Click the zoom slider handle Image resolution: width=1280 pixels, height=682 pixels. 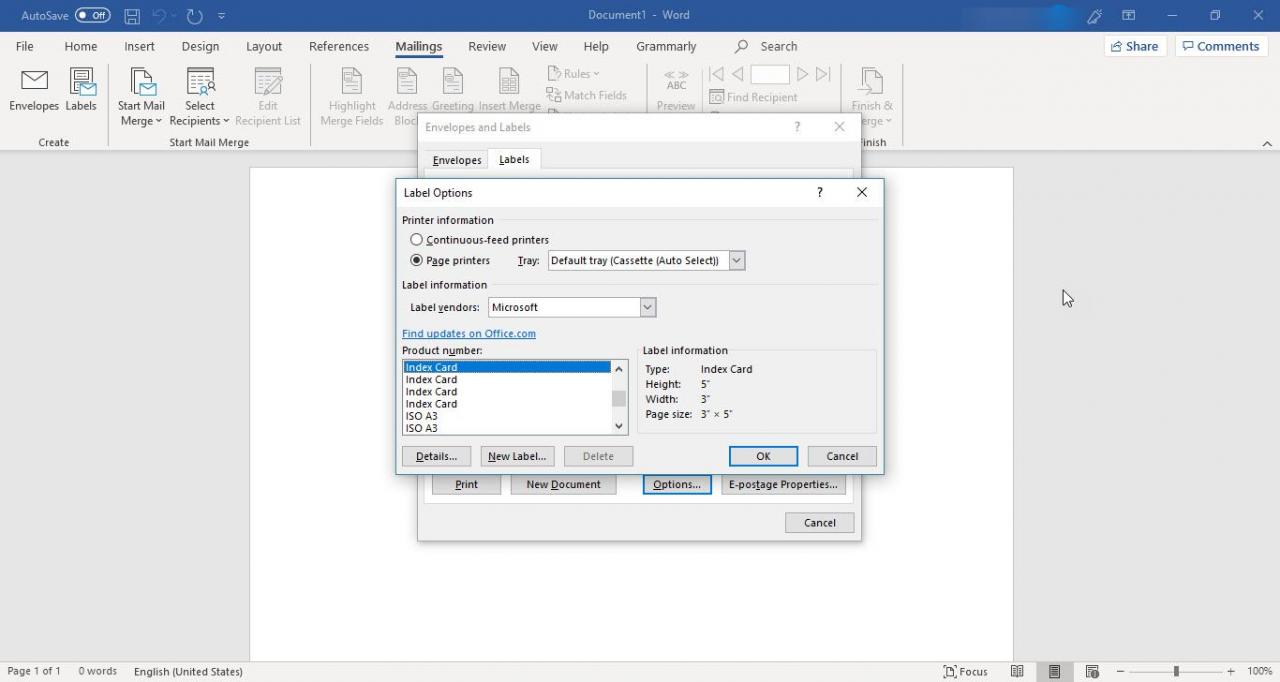tap(1176, 671)
